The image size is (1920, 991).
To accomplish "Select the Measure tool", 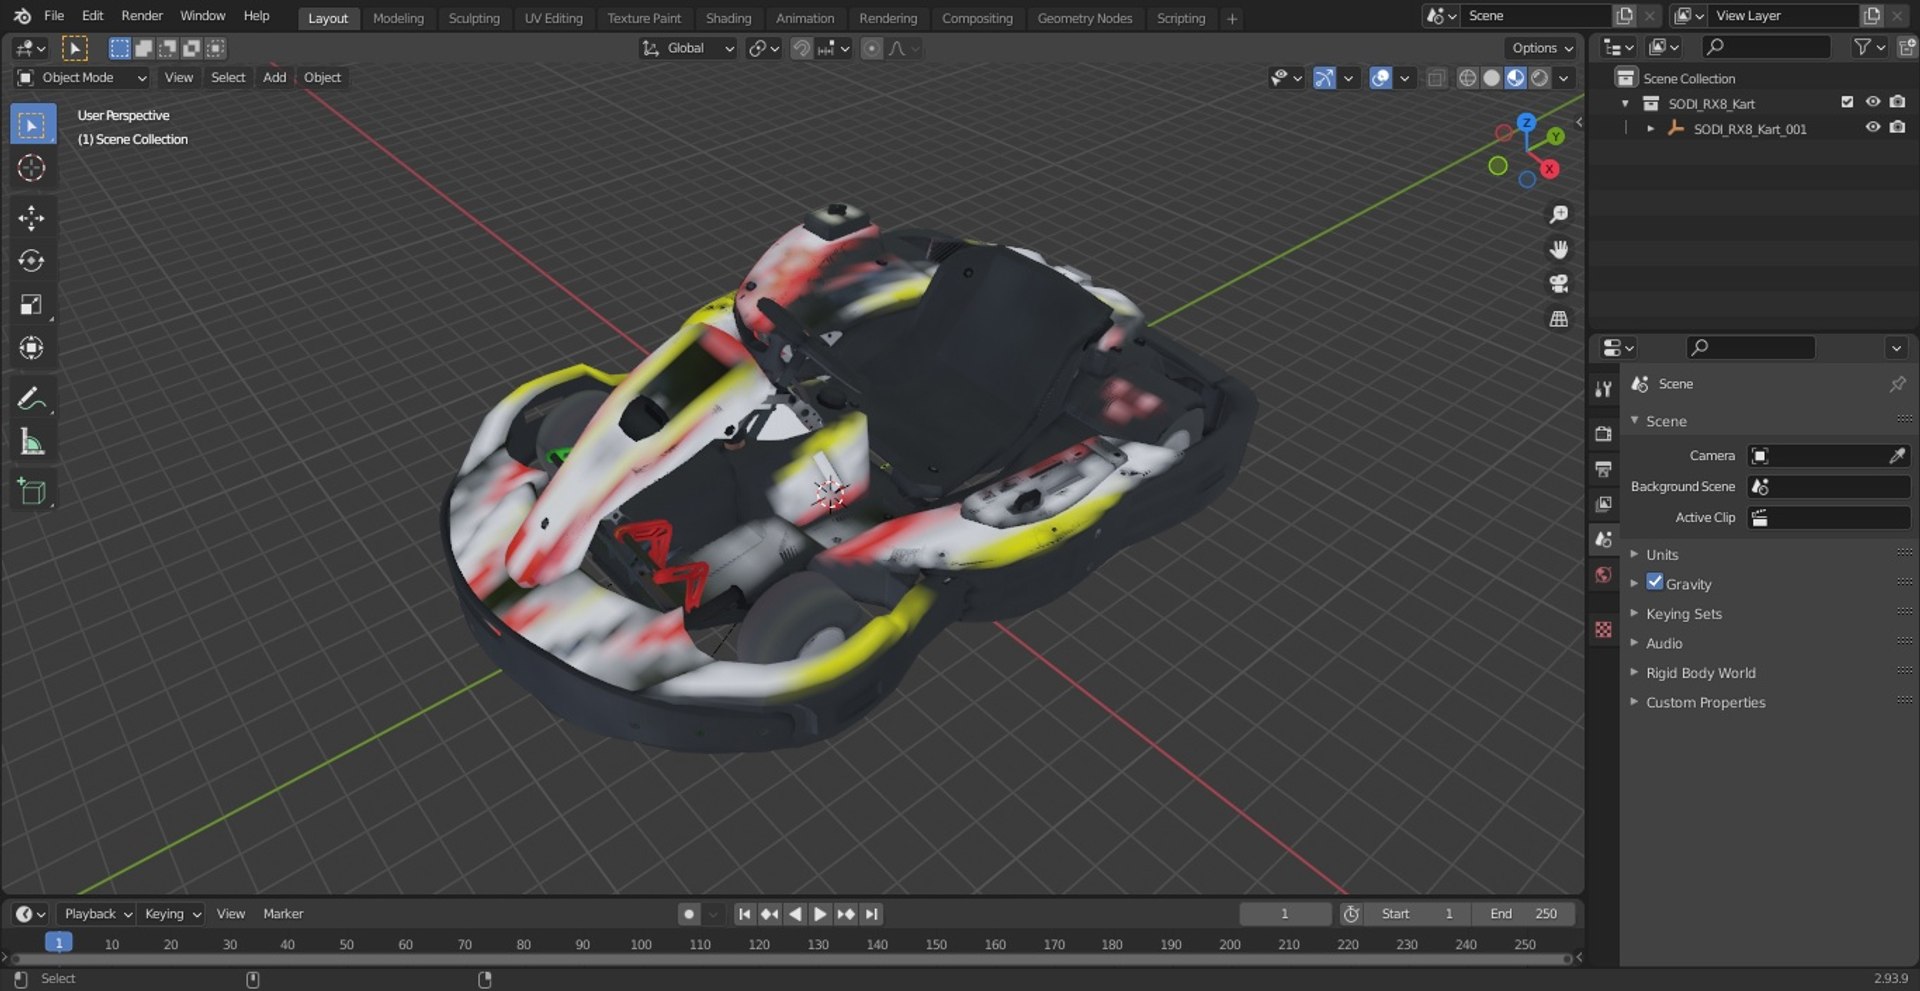I will click(31, 441).
